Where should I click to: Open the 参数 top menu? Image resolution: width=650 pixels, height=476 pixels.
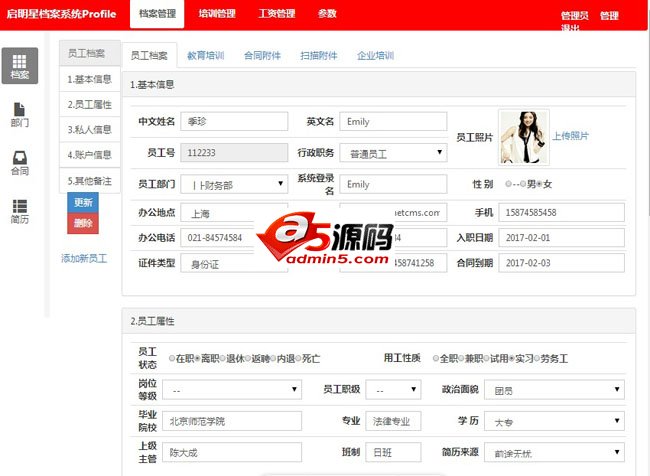(x=327, y=14)
